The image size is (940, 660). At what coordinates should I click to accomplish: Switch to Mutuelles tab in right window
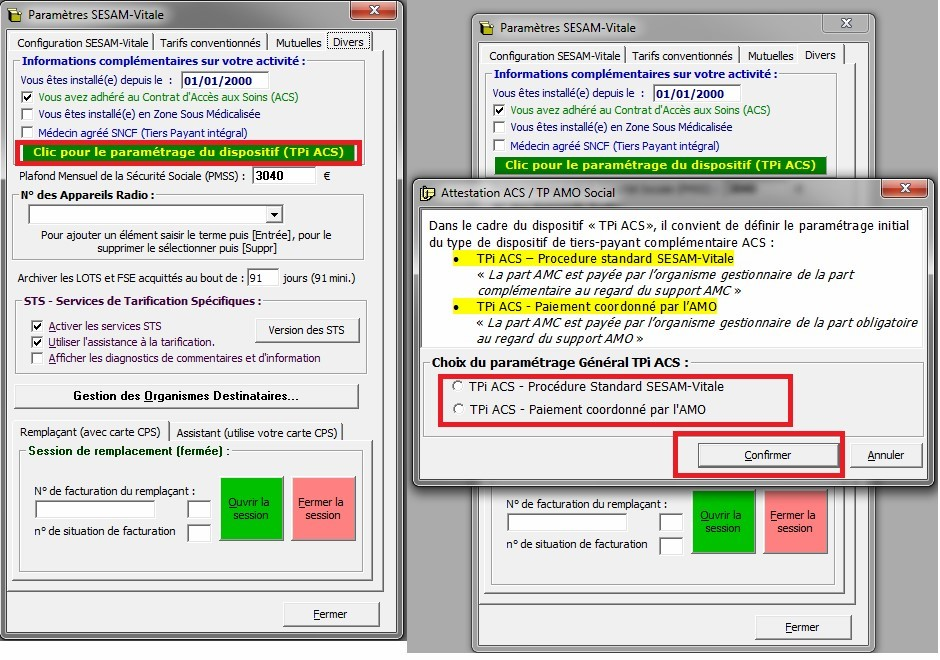[770, 56]
